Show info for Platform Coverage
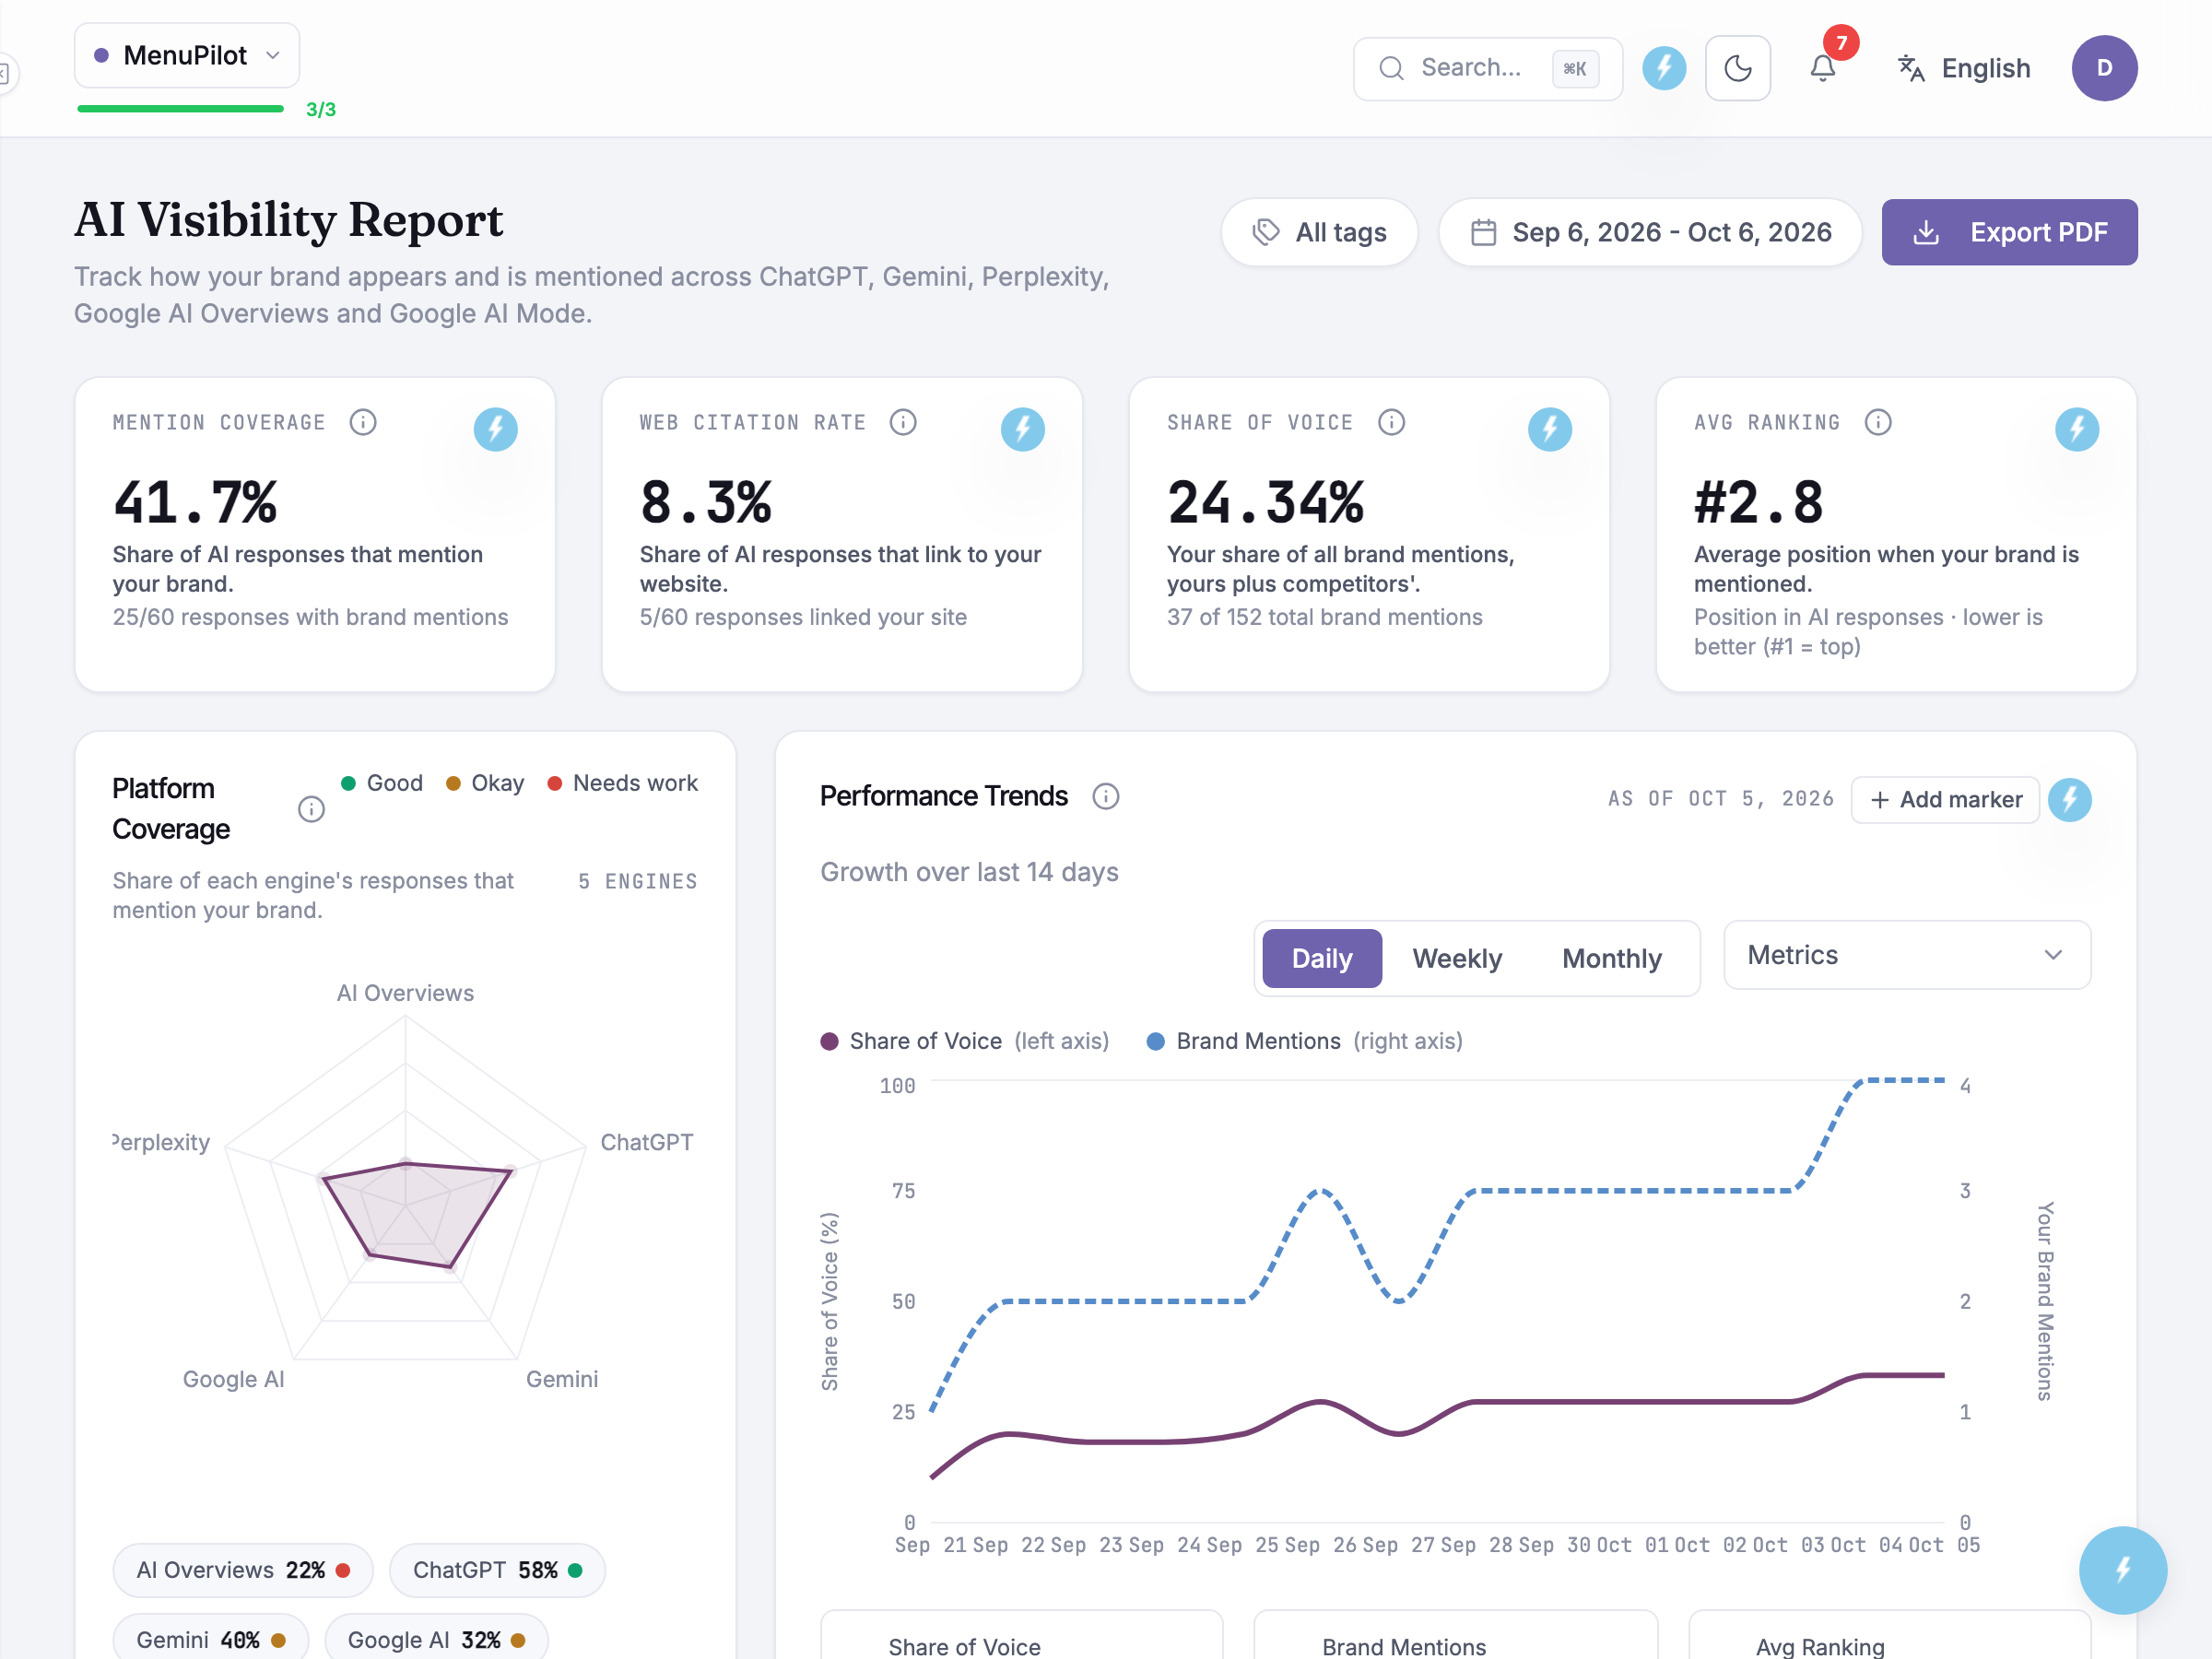 311,809
